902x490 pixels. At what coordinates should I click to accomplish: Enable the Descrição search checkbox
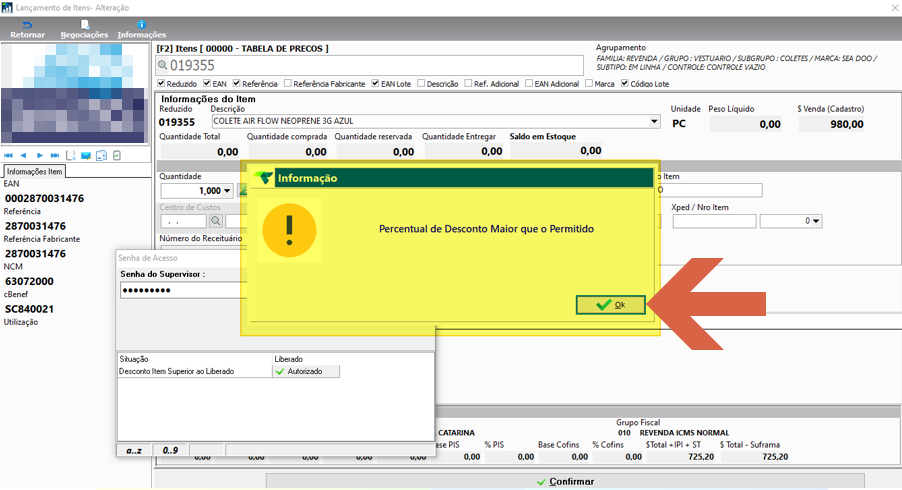[421, 83]
